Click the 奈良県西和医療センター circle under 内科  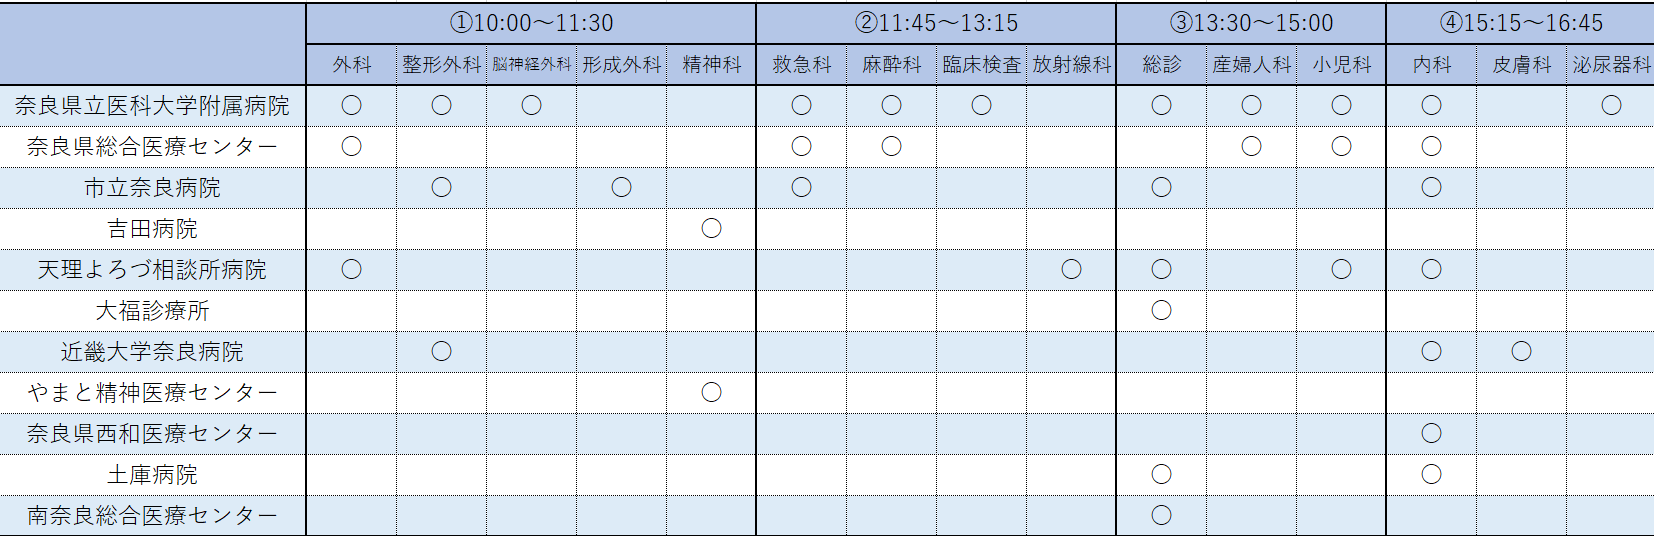click(1431, 434)
